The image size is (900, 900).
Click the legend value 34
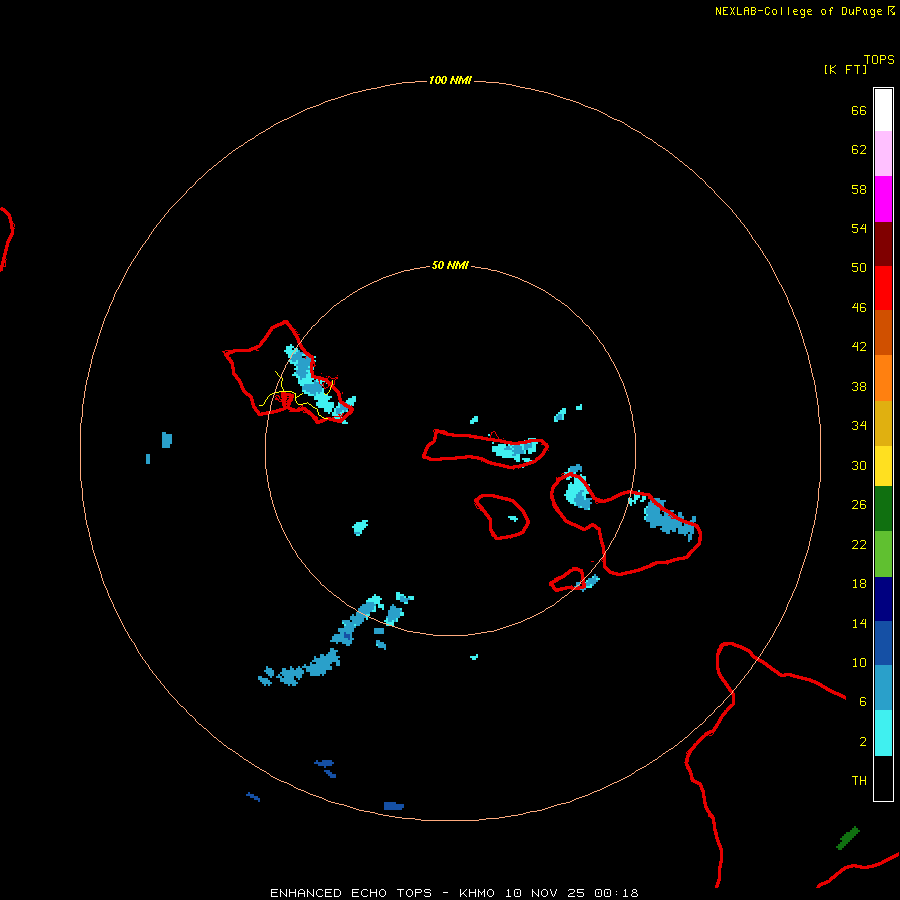(859, 426)
